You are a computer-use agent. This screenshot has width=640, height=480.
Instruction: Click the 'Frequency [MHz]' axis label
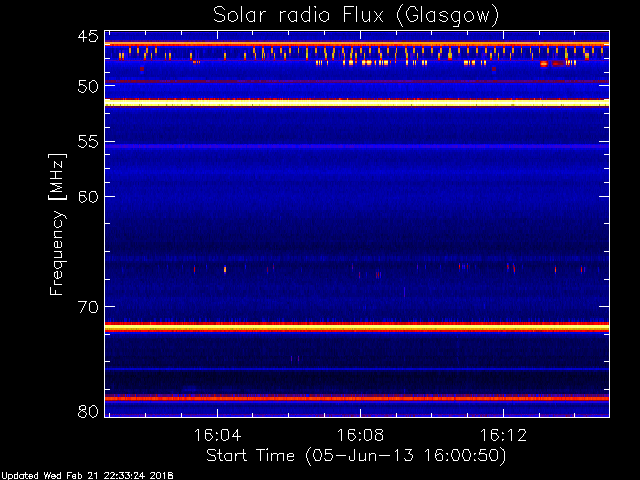point(57,224)
